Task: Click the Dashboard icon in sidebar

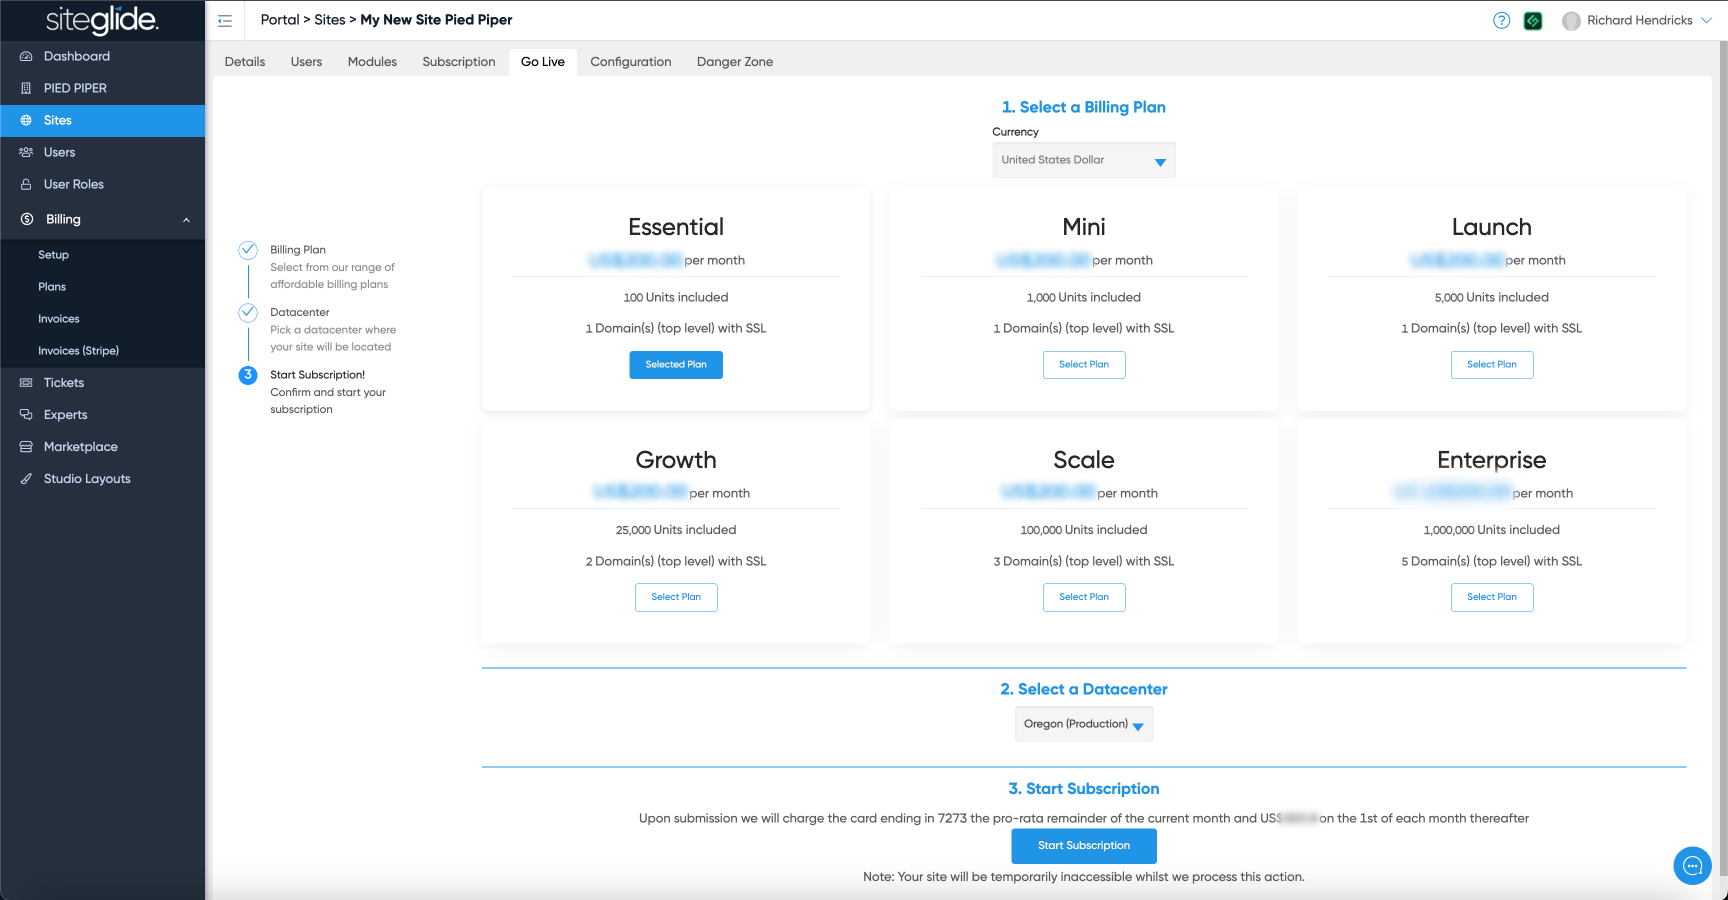Action: tap(27, 57)
